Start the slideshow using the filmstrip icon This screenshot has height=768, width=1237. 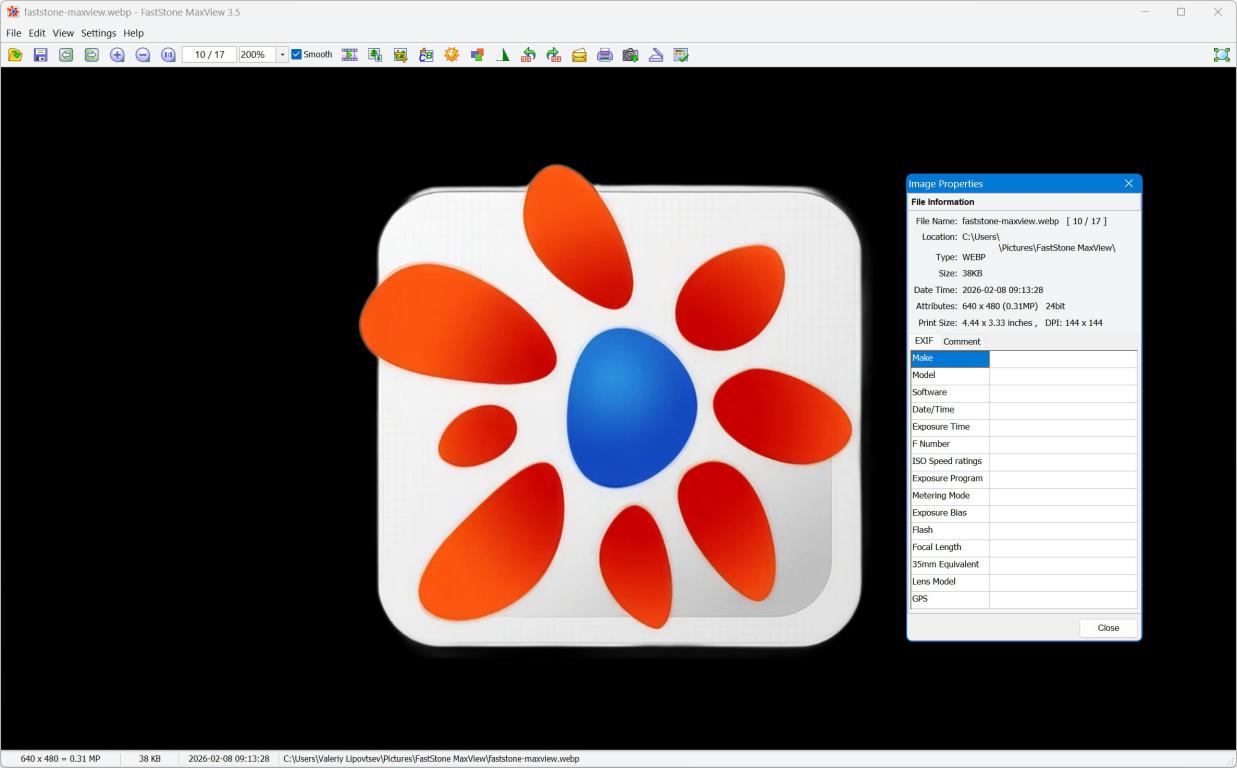coord(349,55)
